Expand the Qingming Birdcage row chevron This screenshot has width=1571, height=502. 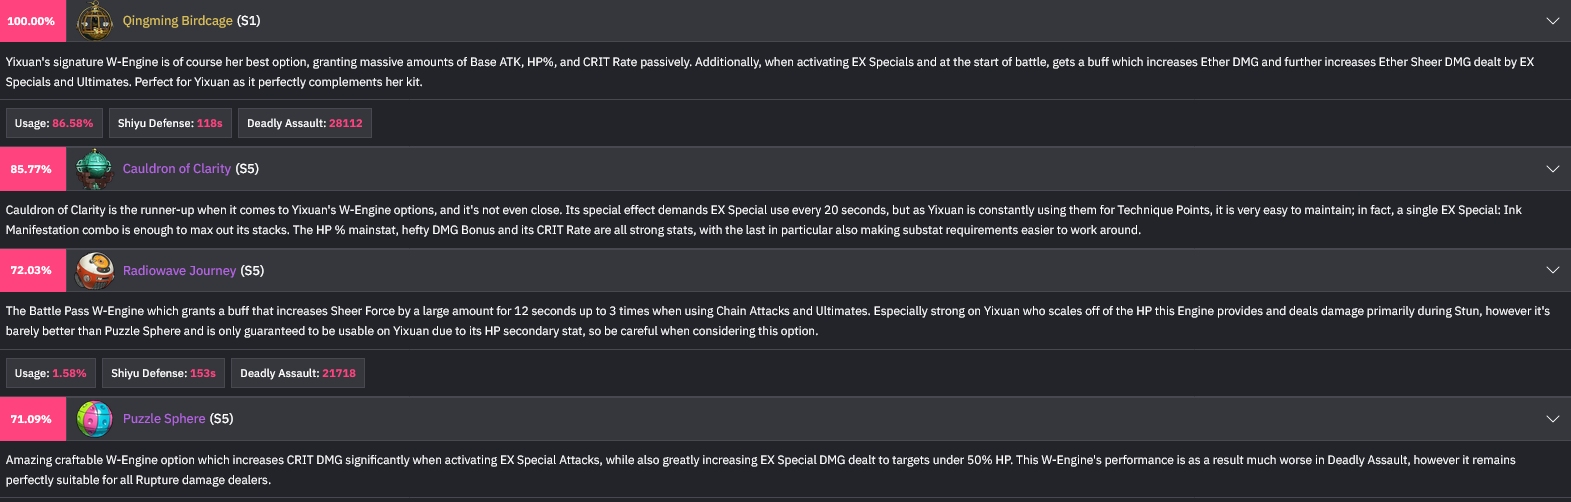1552,21
